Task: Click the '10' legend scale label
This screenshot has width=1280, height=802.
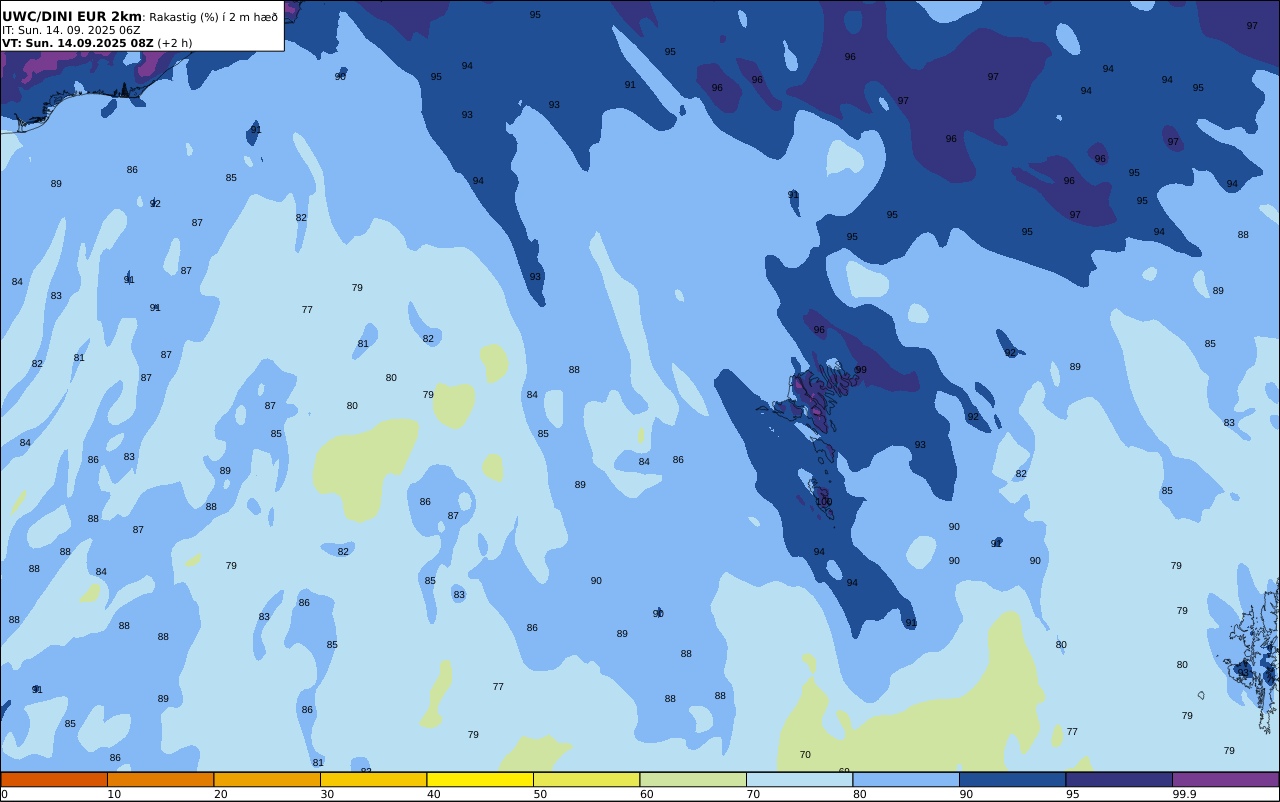Action: pos(114,794)
